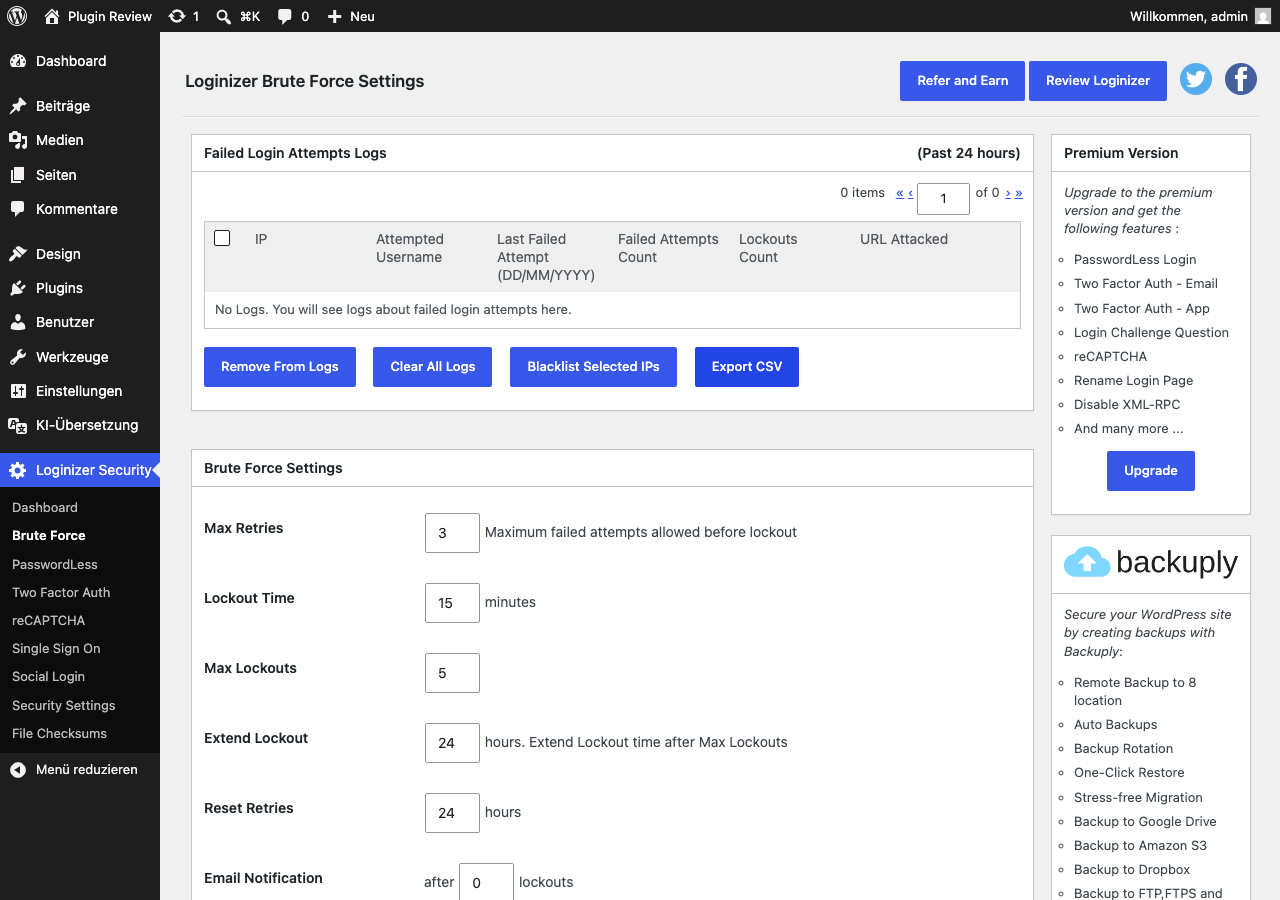Click the Menü reduzieren collapse arrow
Screen dimensions: 1280x900
18,770
